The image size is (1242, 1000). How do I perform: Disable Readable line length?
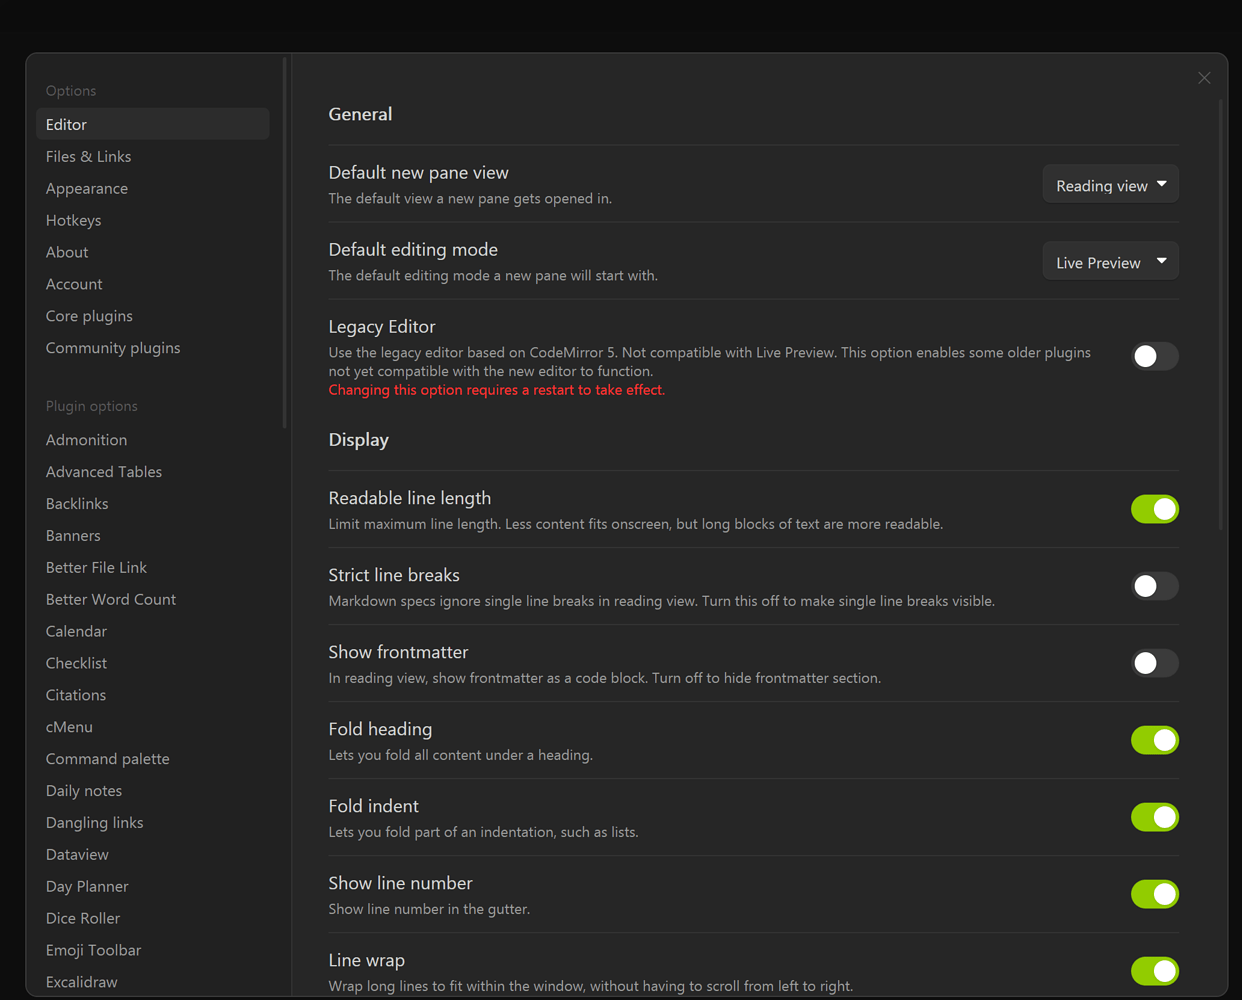click(x=1154, y=509)
